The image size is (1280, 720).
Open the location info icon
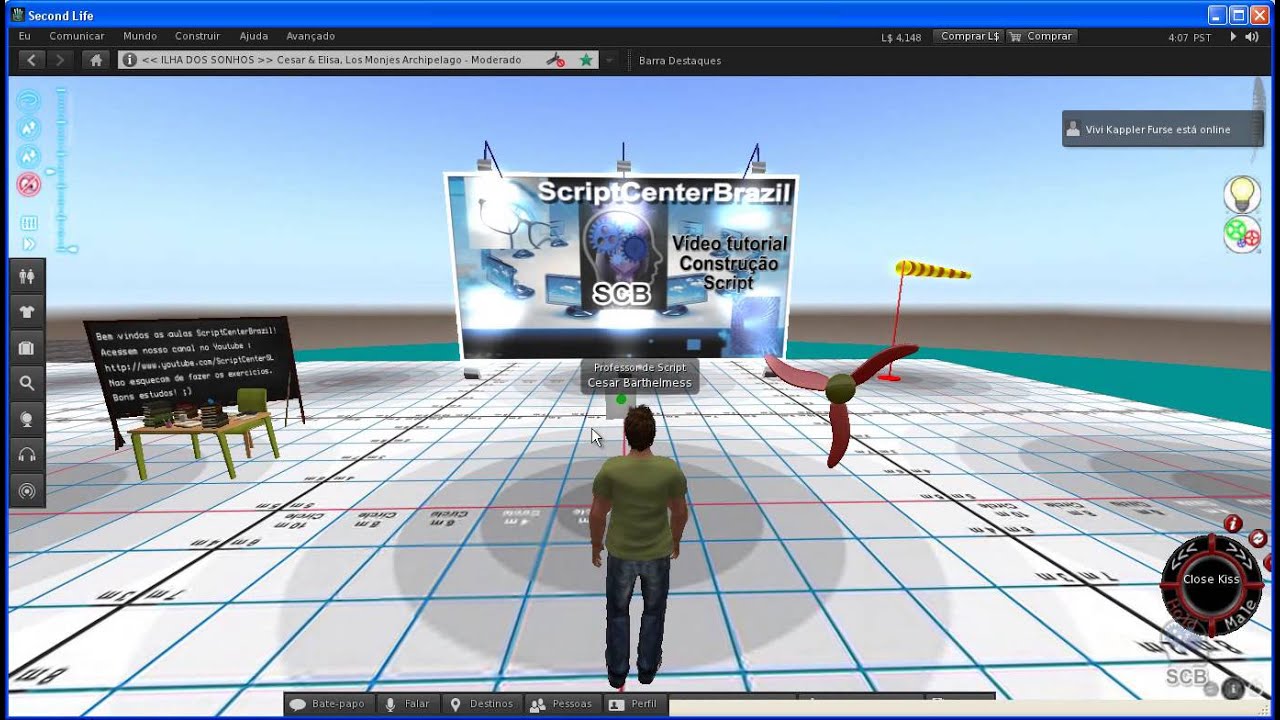[128, 60]
